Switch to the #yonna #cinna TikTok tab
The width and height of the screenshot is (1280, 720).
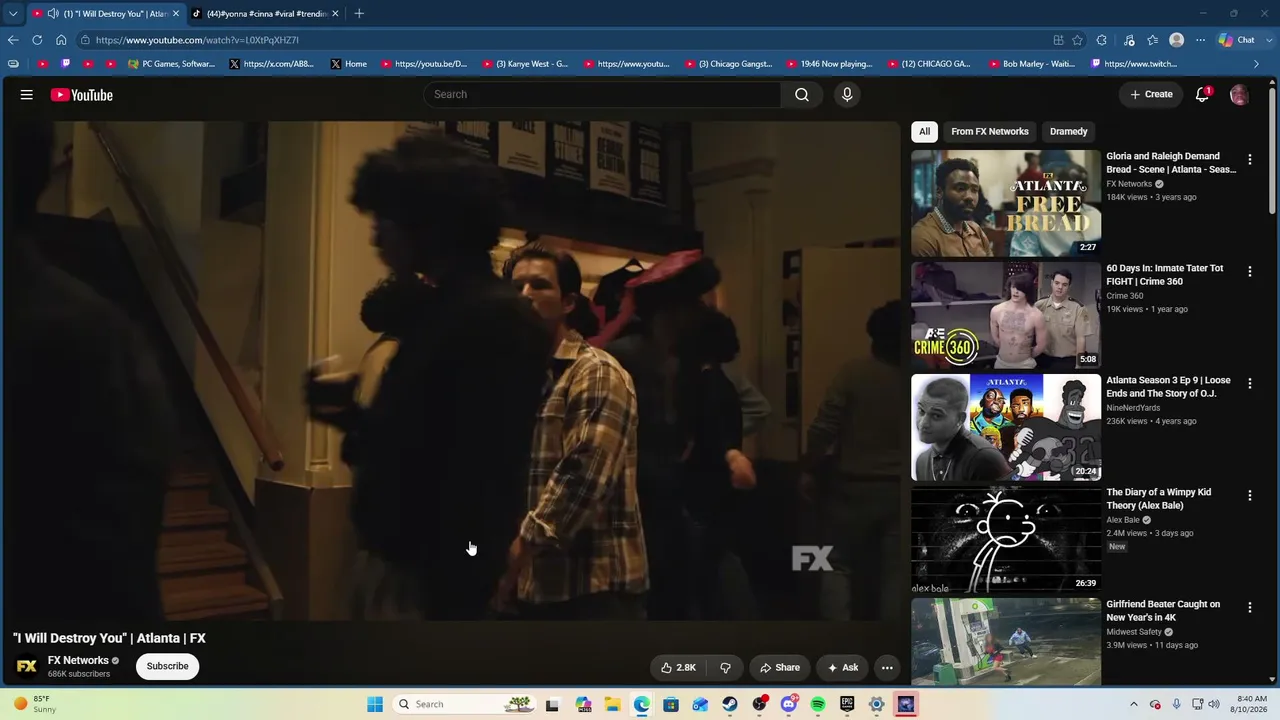pos(266,14)
